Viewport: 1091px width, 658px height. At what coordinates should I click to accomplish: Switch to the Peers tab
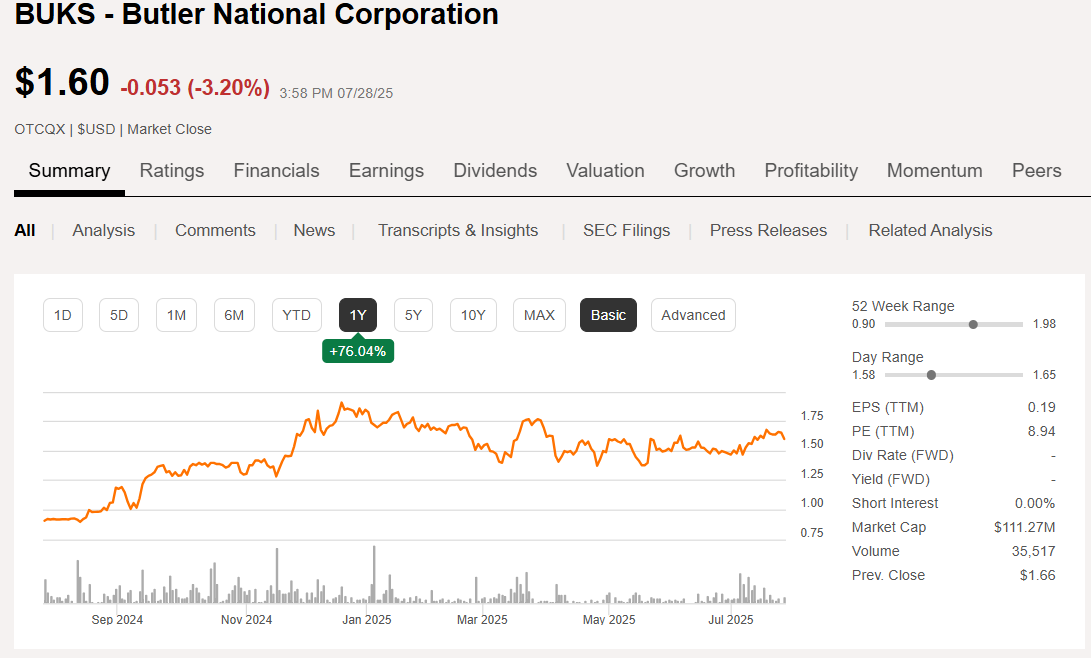(x=1036, y=171)
